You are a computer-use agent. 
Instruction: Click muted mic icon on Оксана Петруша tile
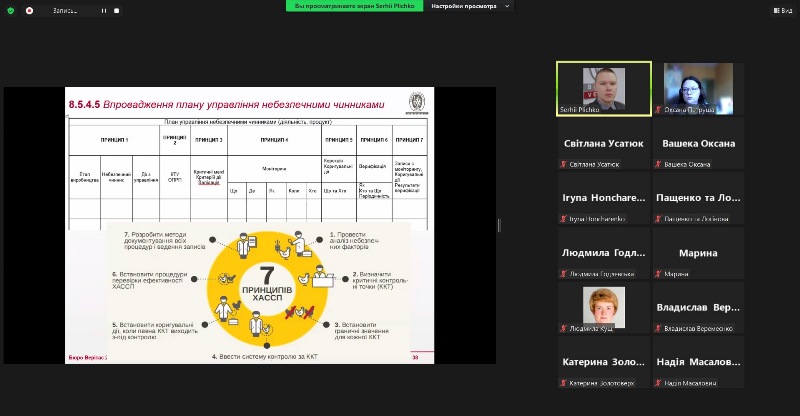point(659,110)
